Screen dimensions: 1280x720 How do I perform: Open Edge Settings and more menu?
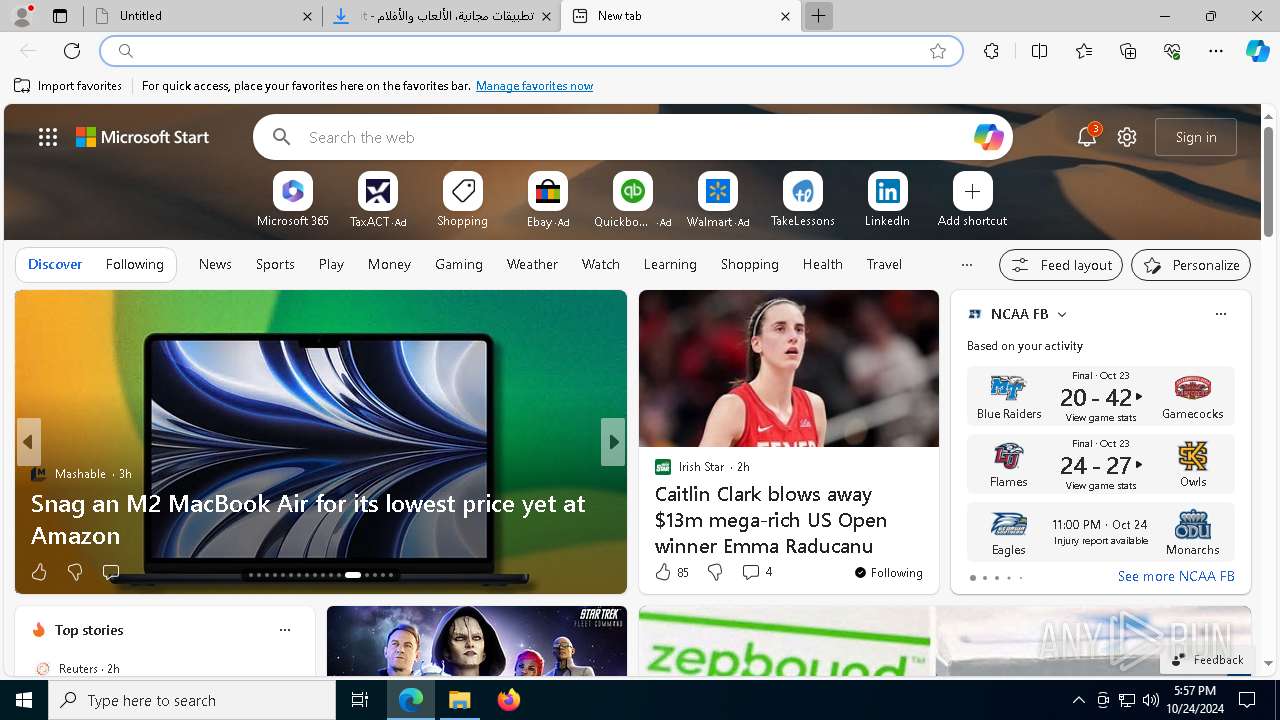1216,51
